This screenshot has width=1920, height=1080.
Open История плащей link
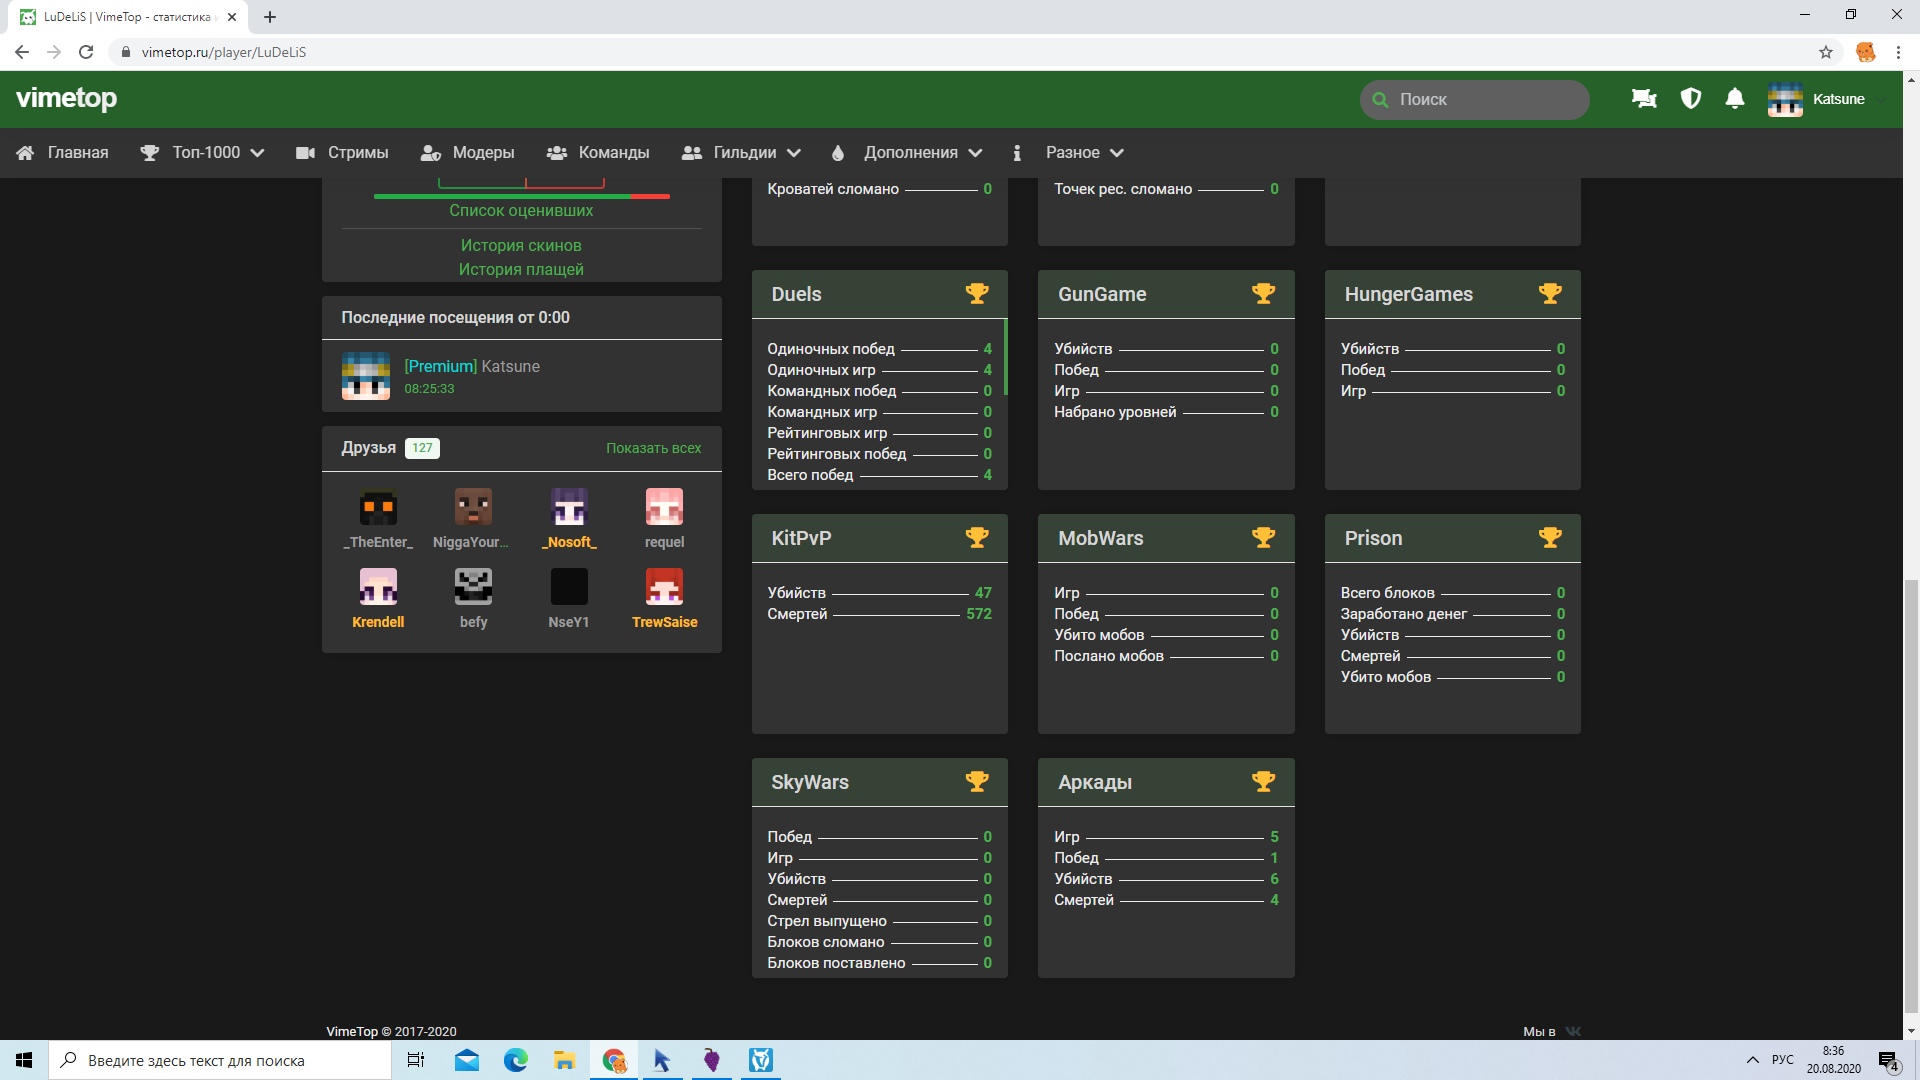point(521,269)
